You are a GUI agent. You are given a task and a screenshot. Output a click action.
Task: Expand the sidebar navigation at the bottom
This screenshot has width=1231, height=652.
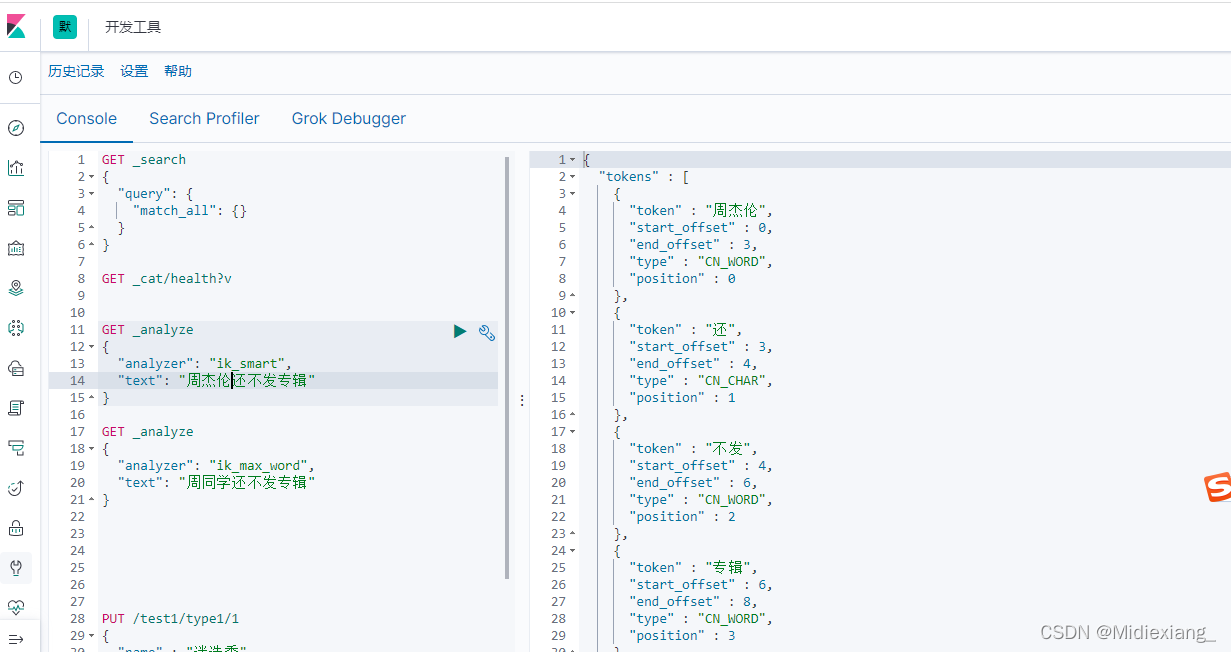[16, 639]
